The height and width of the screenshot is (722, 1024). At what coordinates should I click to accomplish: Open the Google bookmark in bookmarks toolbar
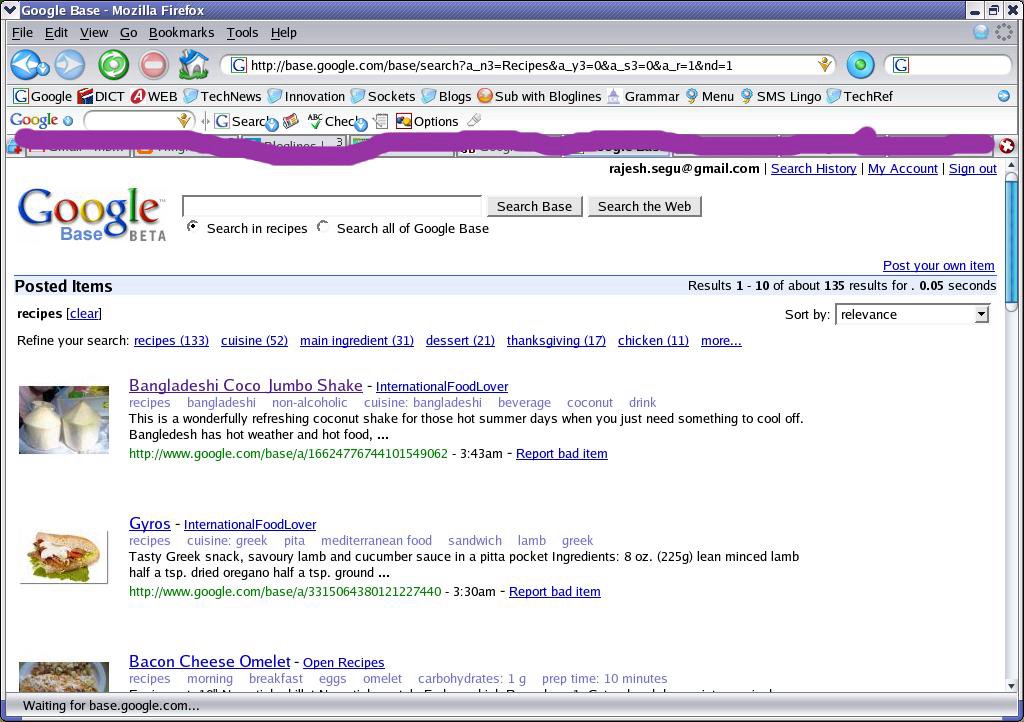(x=43, y=96)
